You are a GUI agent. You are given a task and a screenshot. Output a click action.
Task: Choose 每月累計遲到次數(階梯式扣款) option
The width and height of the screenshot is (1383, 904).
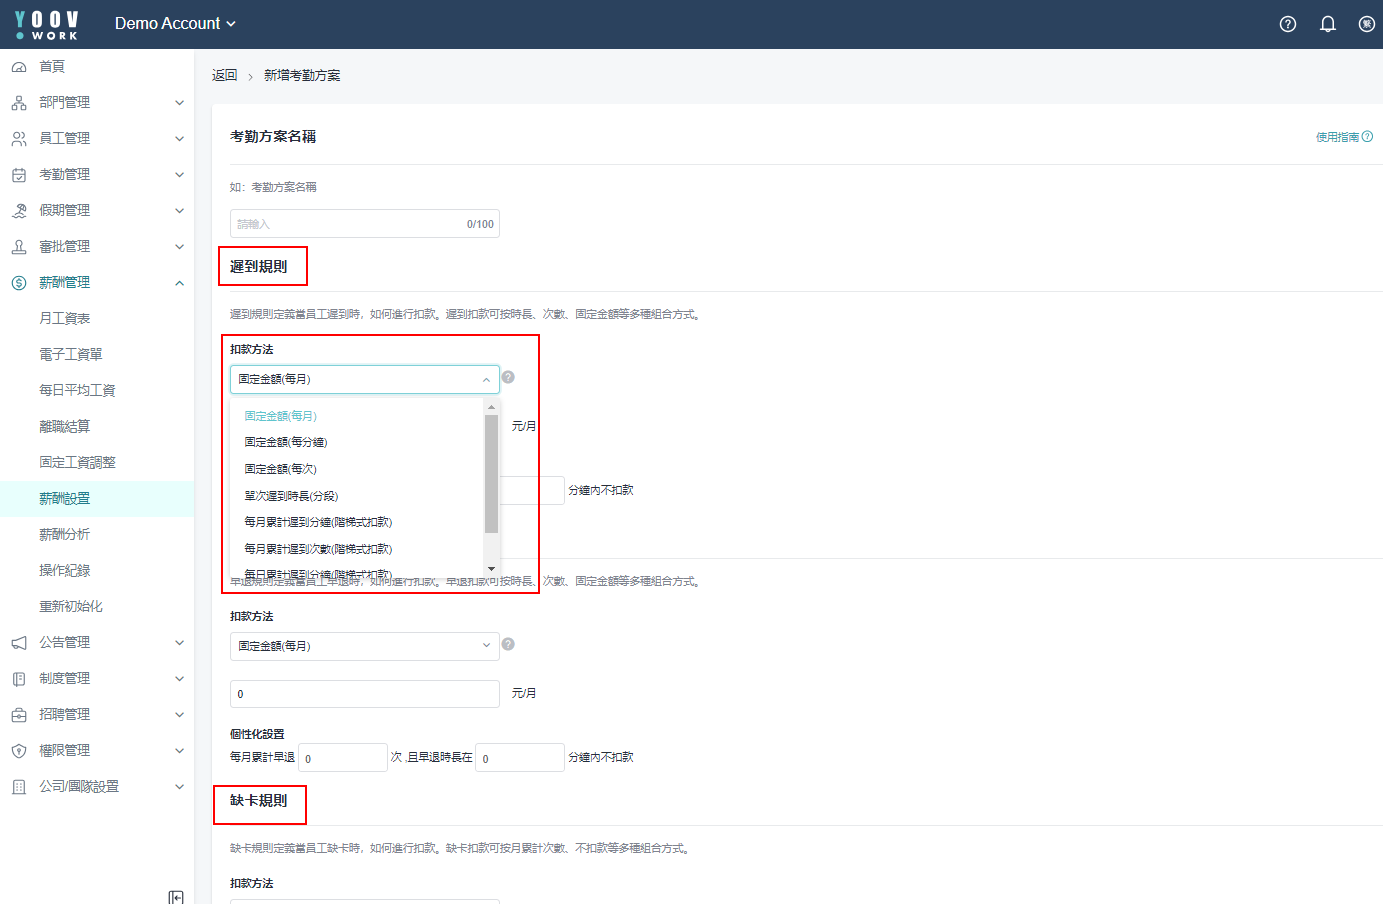coord(318,549)
